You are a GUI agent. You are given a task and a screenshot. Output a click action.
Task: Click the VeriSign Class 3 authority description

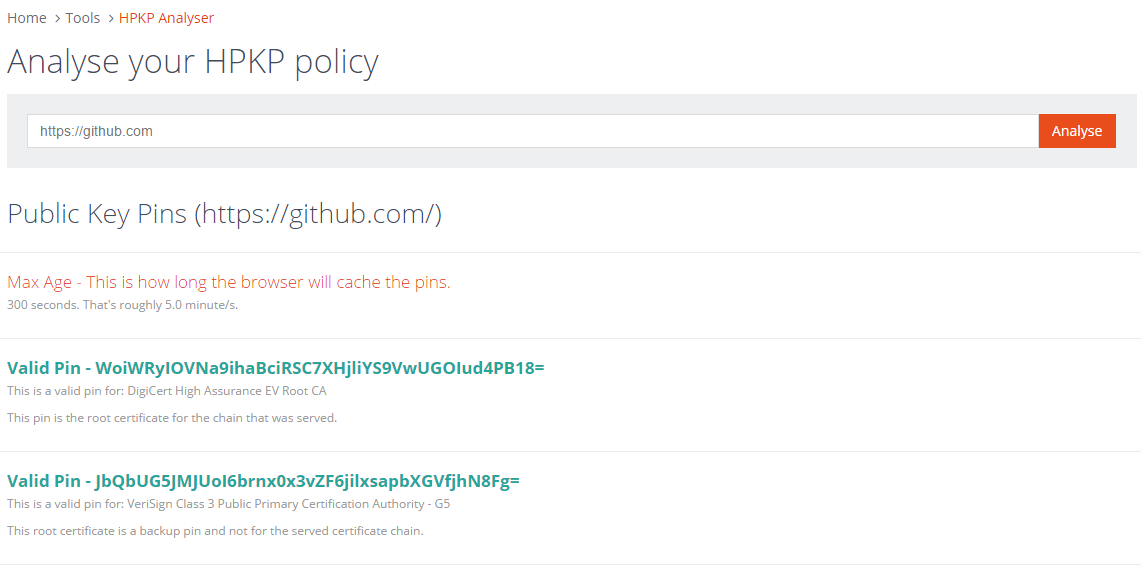[229, 503]
